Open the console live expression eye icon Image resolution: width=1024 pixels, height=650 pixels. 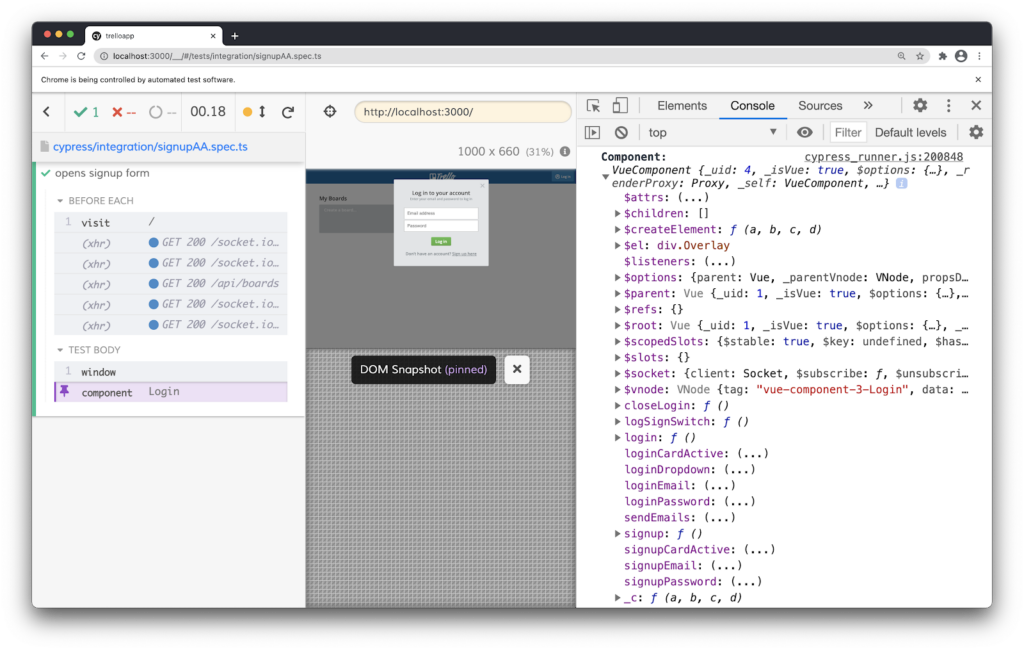pyautogui.click(x=805, y=132)
